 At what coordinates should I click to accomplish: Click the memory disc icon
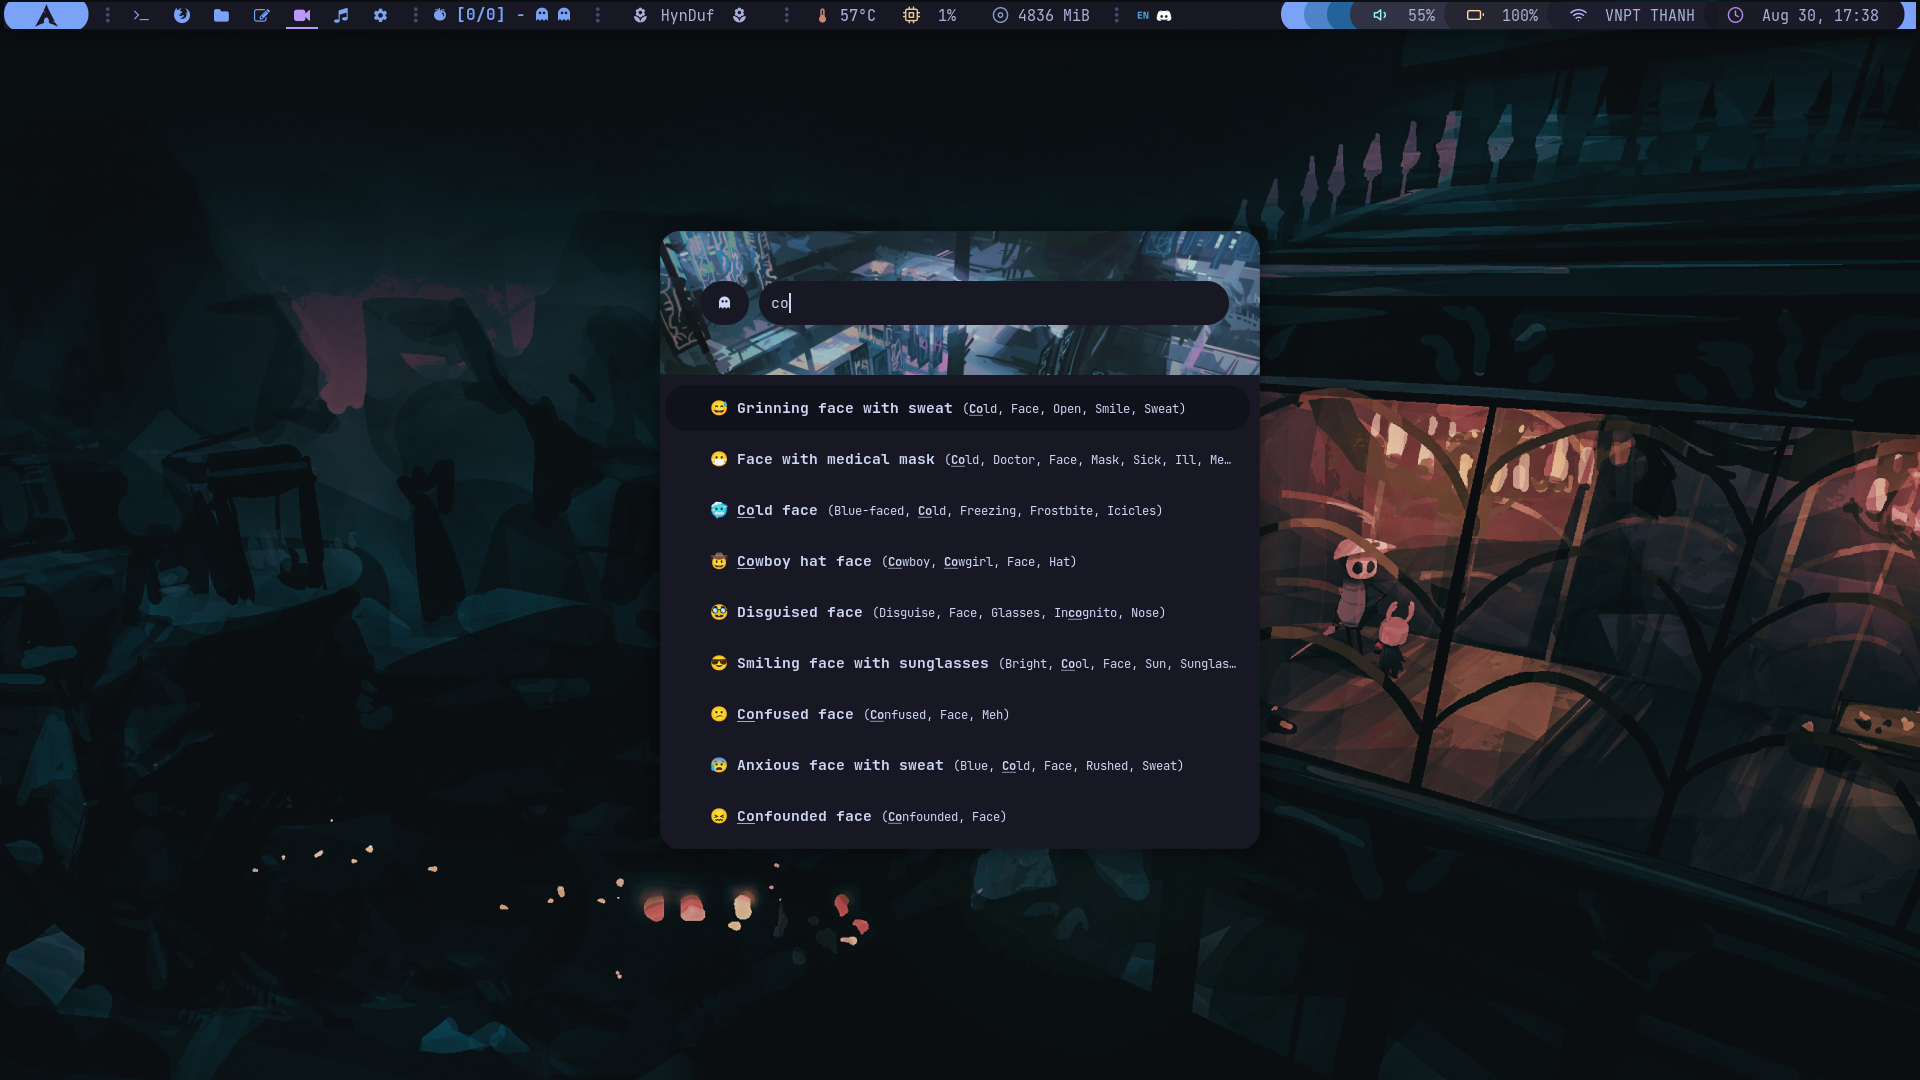click(1000, 15)
